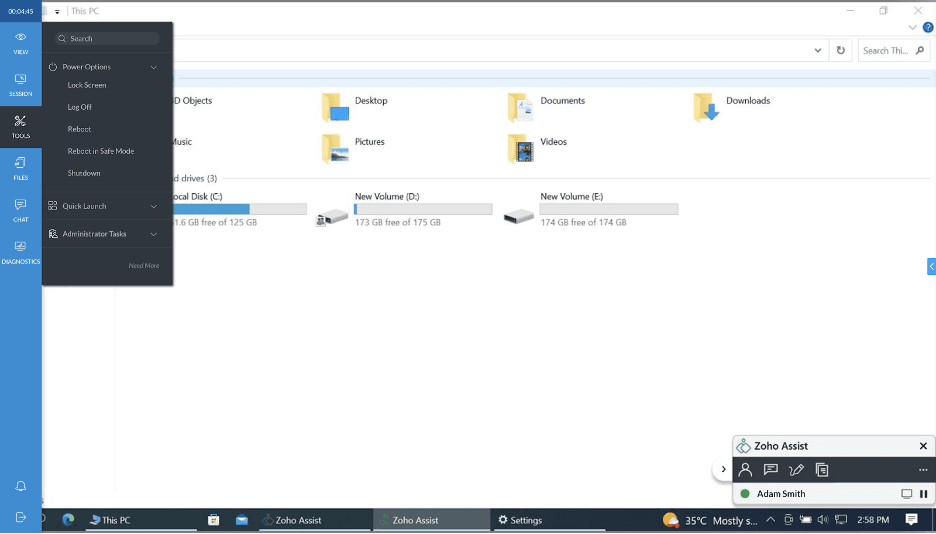
Task: Switch to Settings taskbar button
Action: tap(549, 520)
